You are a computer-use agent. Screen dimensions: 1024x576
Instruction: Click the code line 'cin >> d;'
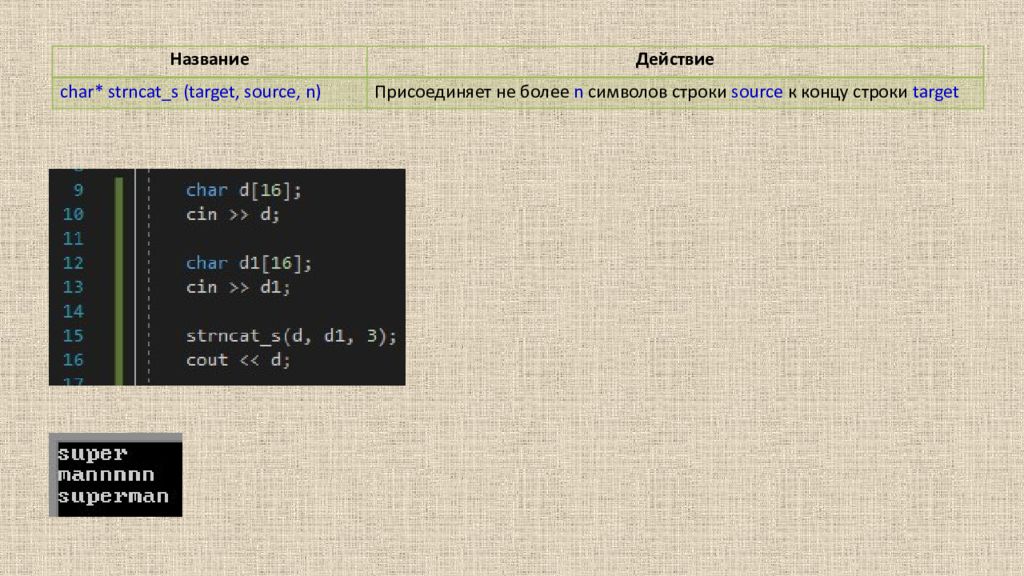pos(233,214)
